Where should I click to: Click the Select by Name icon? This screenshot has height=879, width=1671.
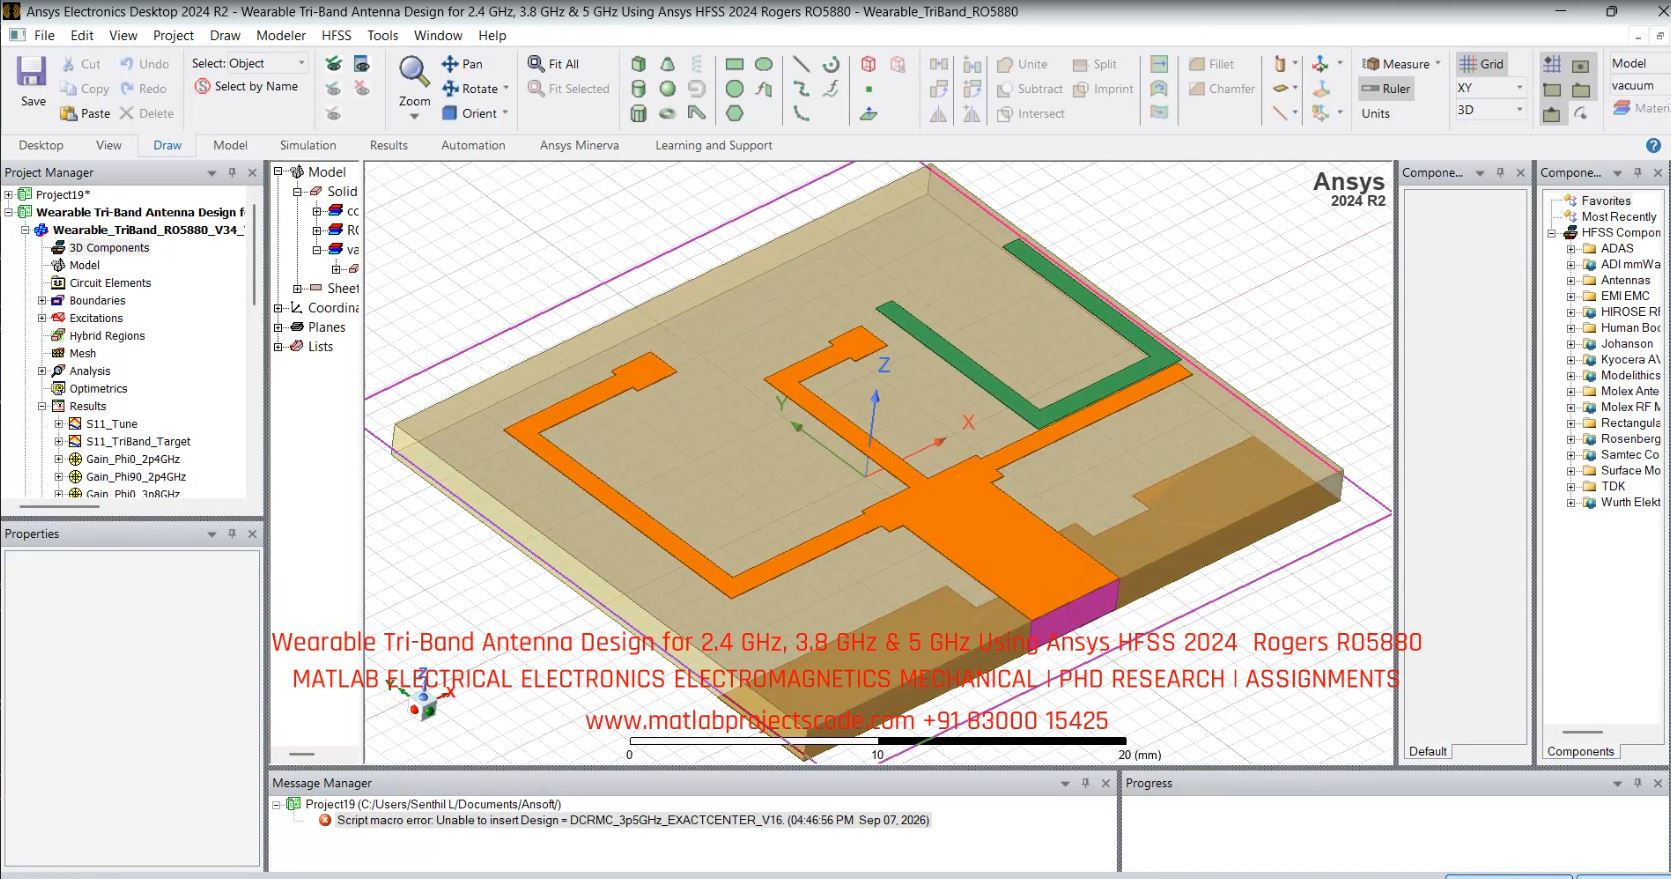[202, 86]
